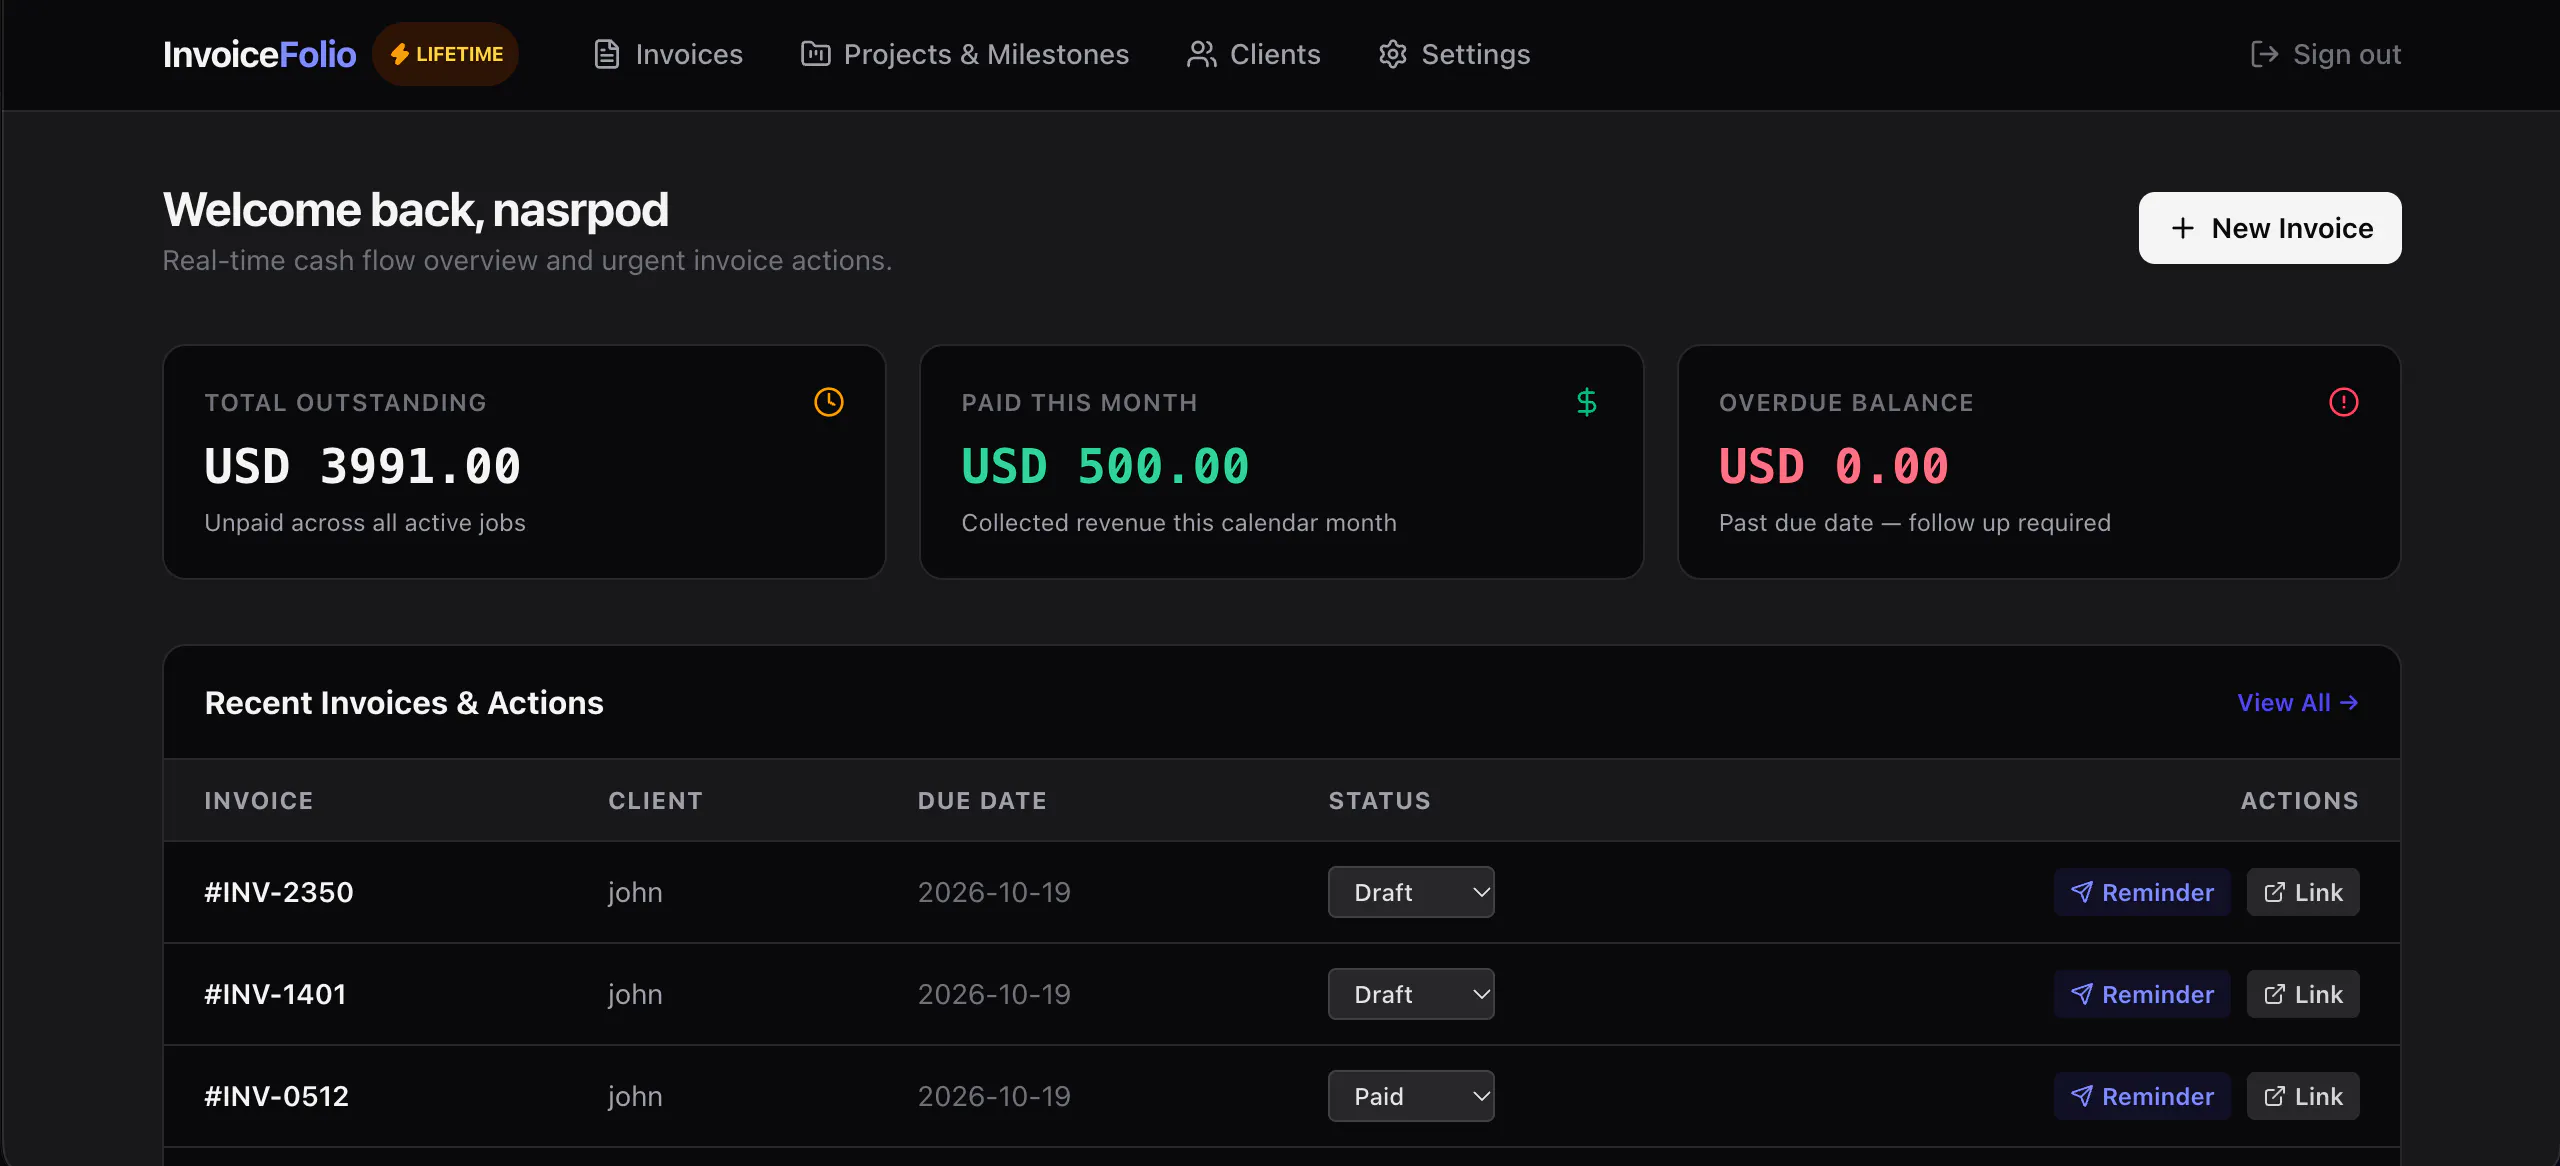2560x1166 pixels.
Task: Click the Due Date column header
Action: tap(982, 801)
